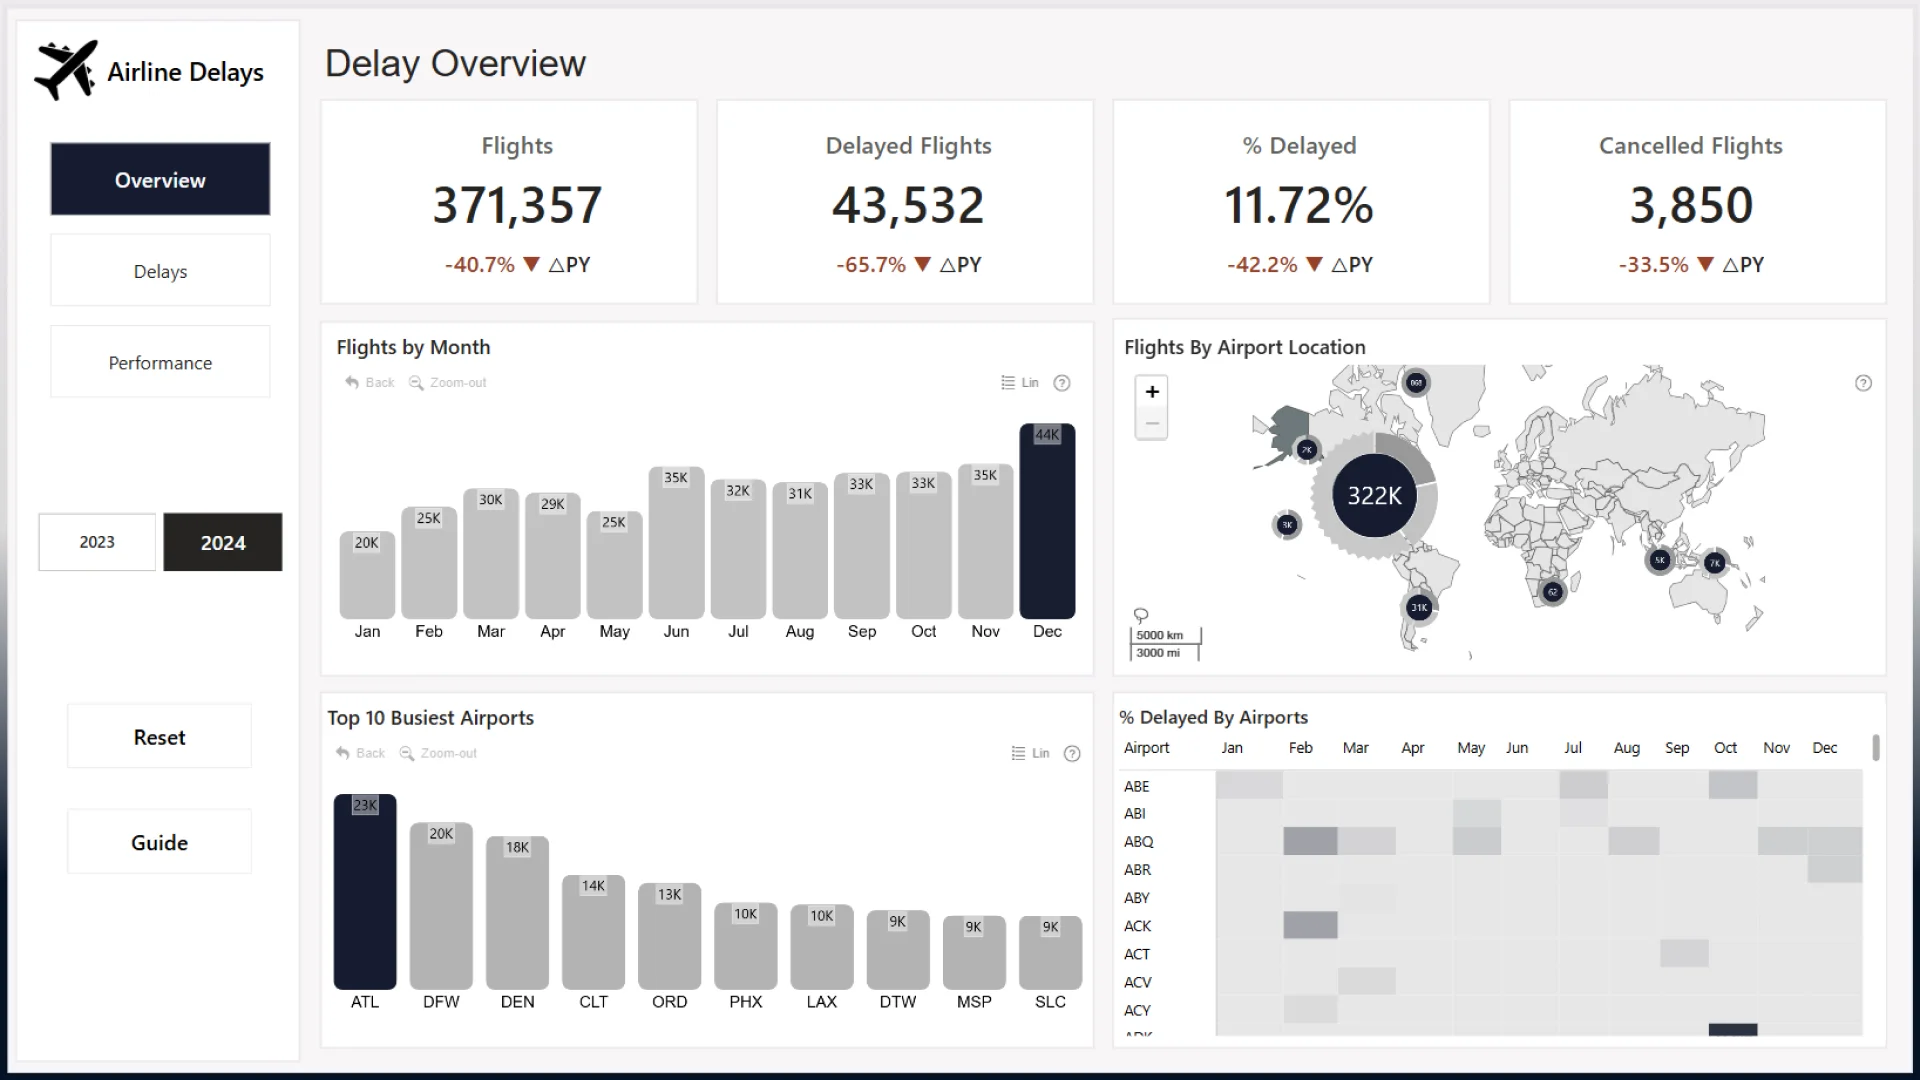Open the Guide button
The height and width of the screenshot is (1080, 1920).
coord(159,842)
